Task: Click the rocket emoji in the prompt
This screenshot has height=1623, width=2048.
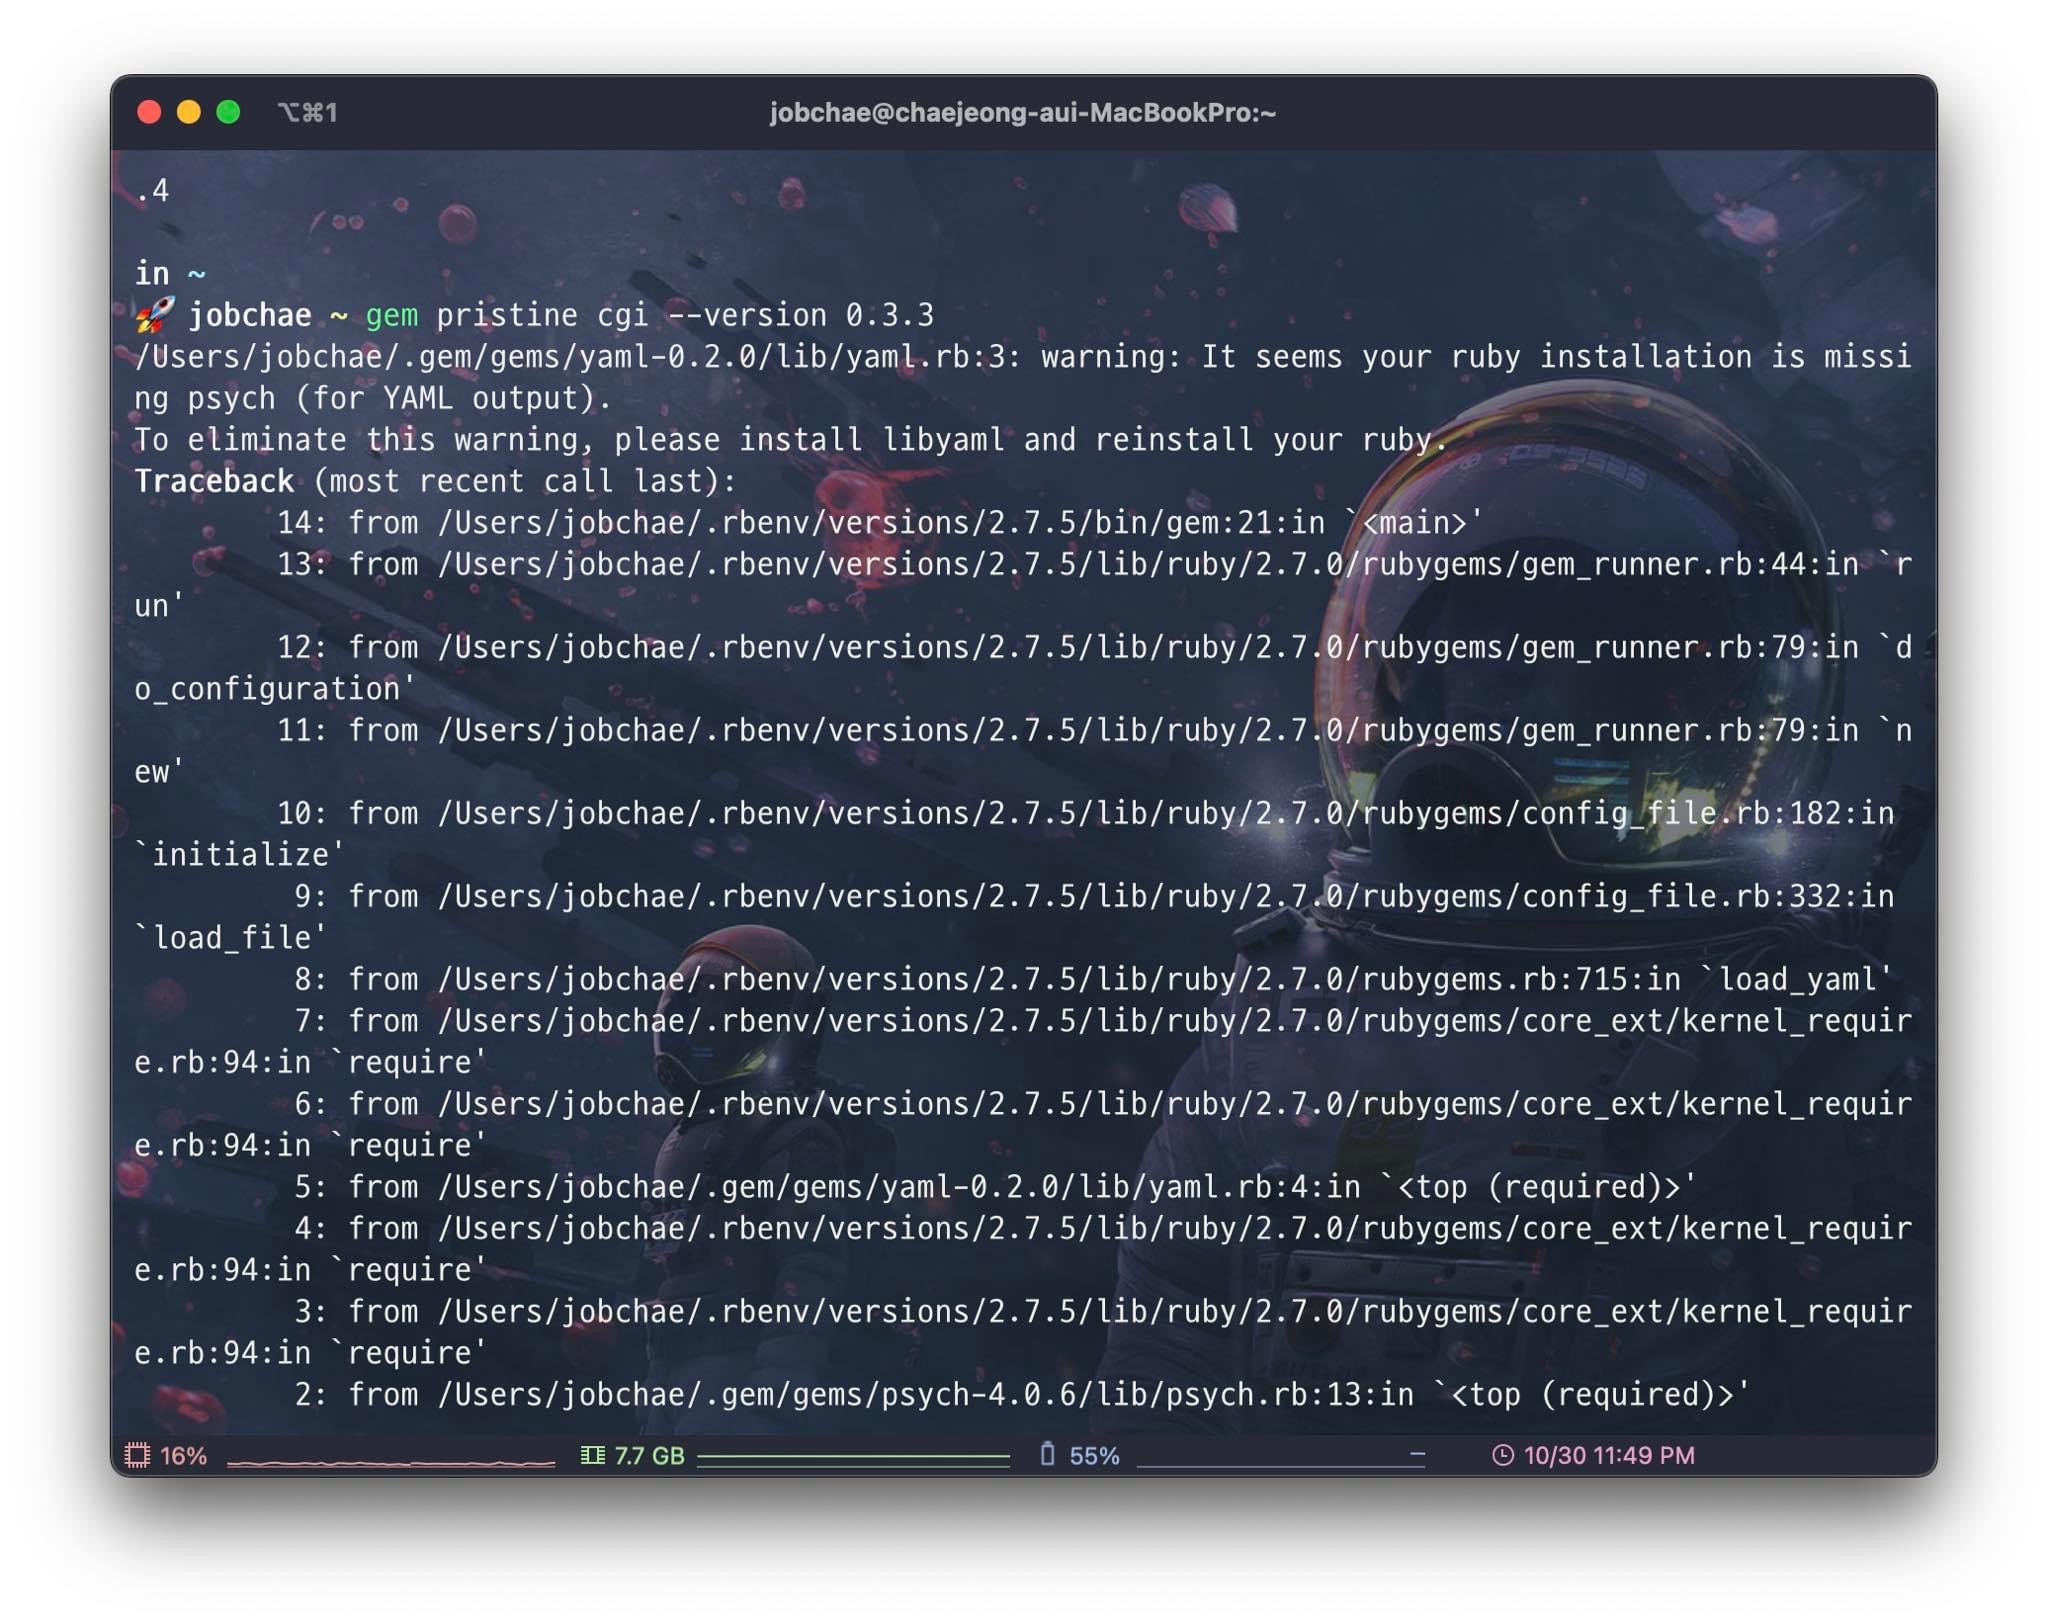Action: coord(155,315)
